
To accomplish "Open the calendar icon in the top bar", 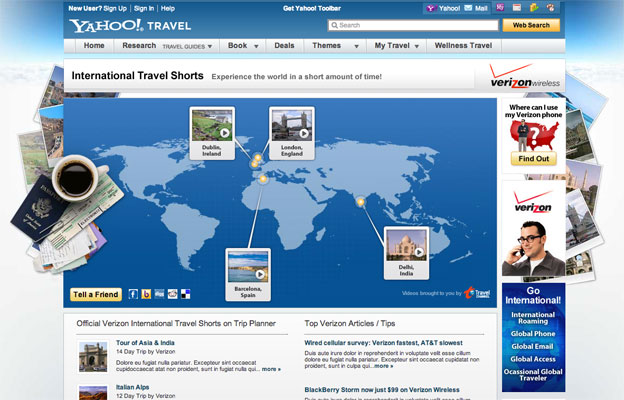I will (517, 7).
